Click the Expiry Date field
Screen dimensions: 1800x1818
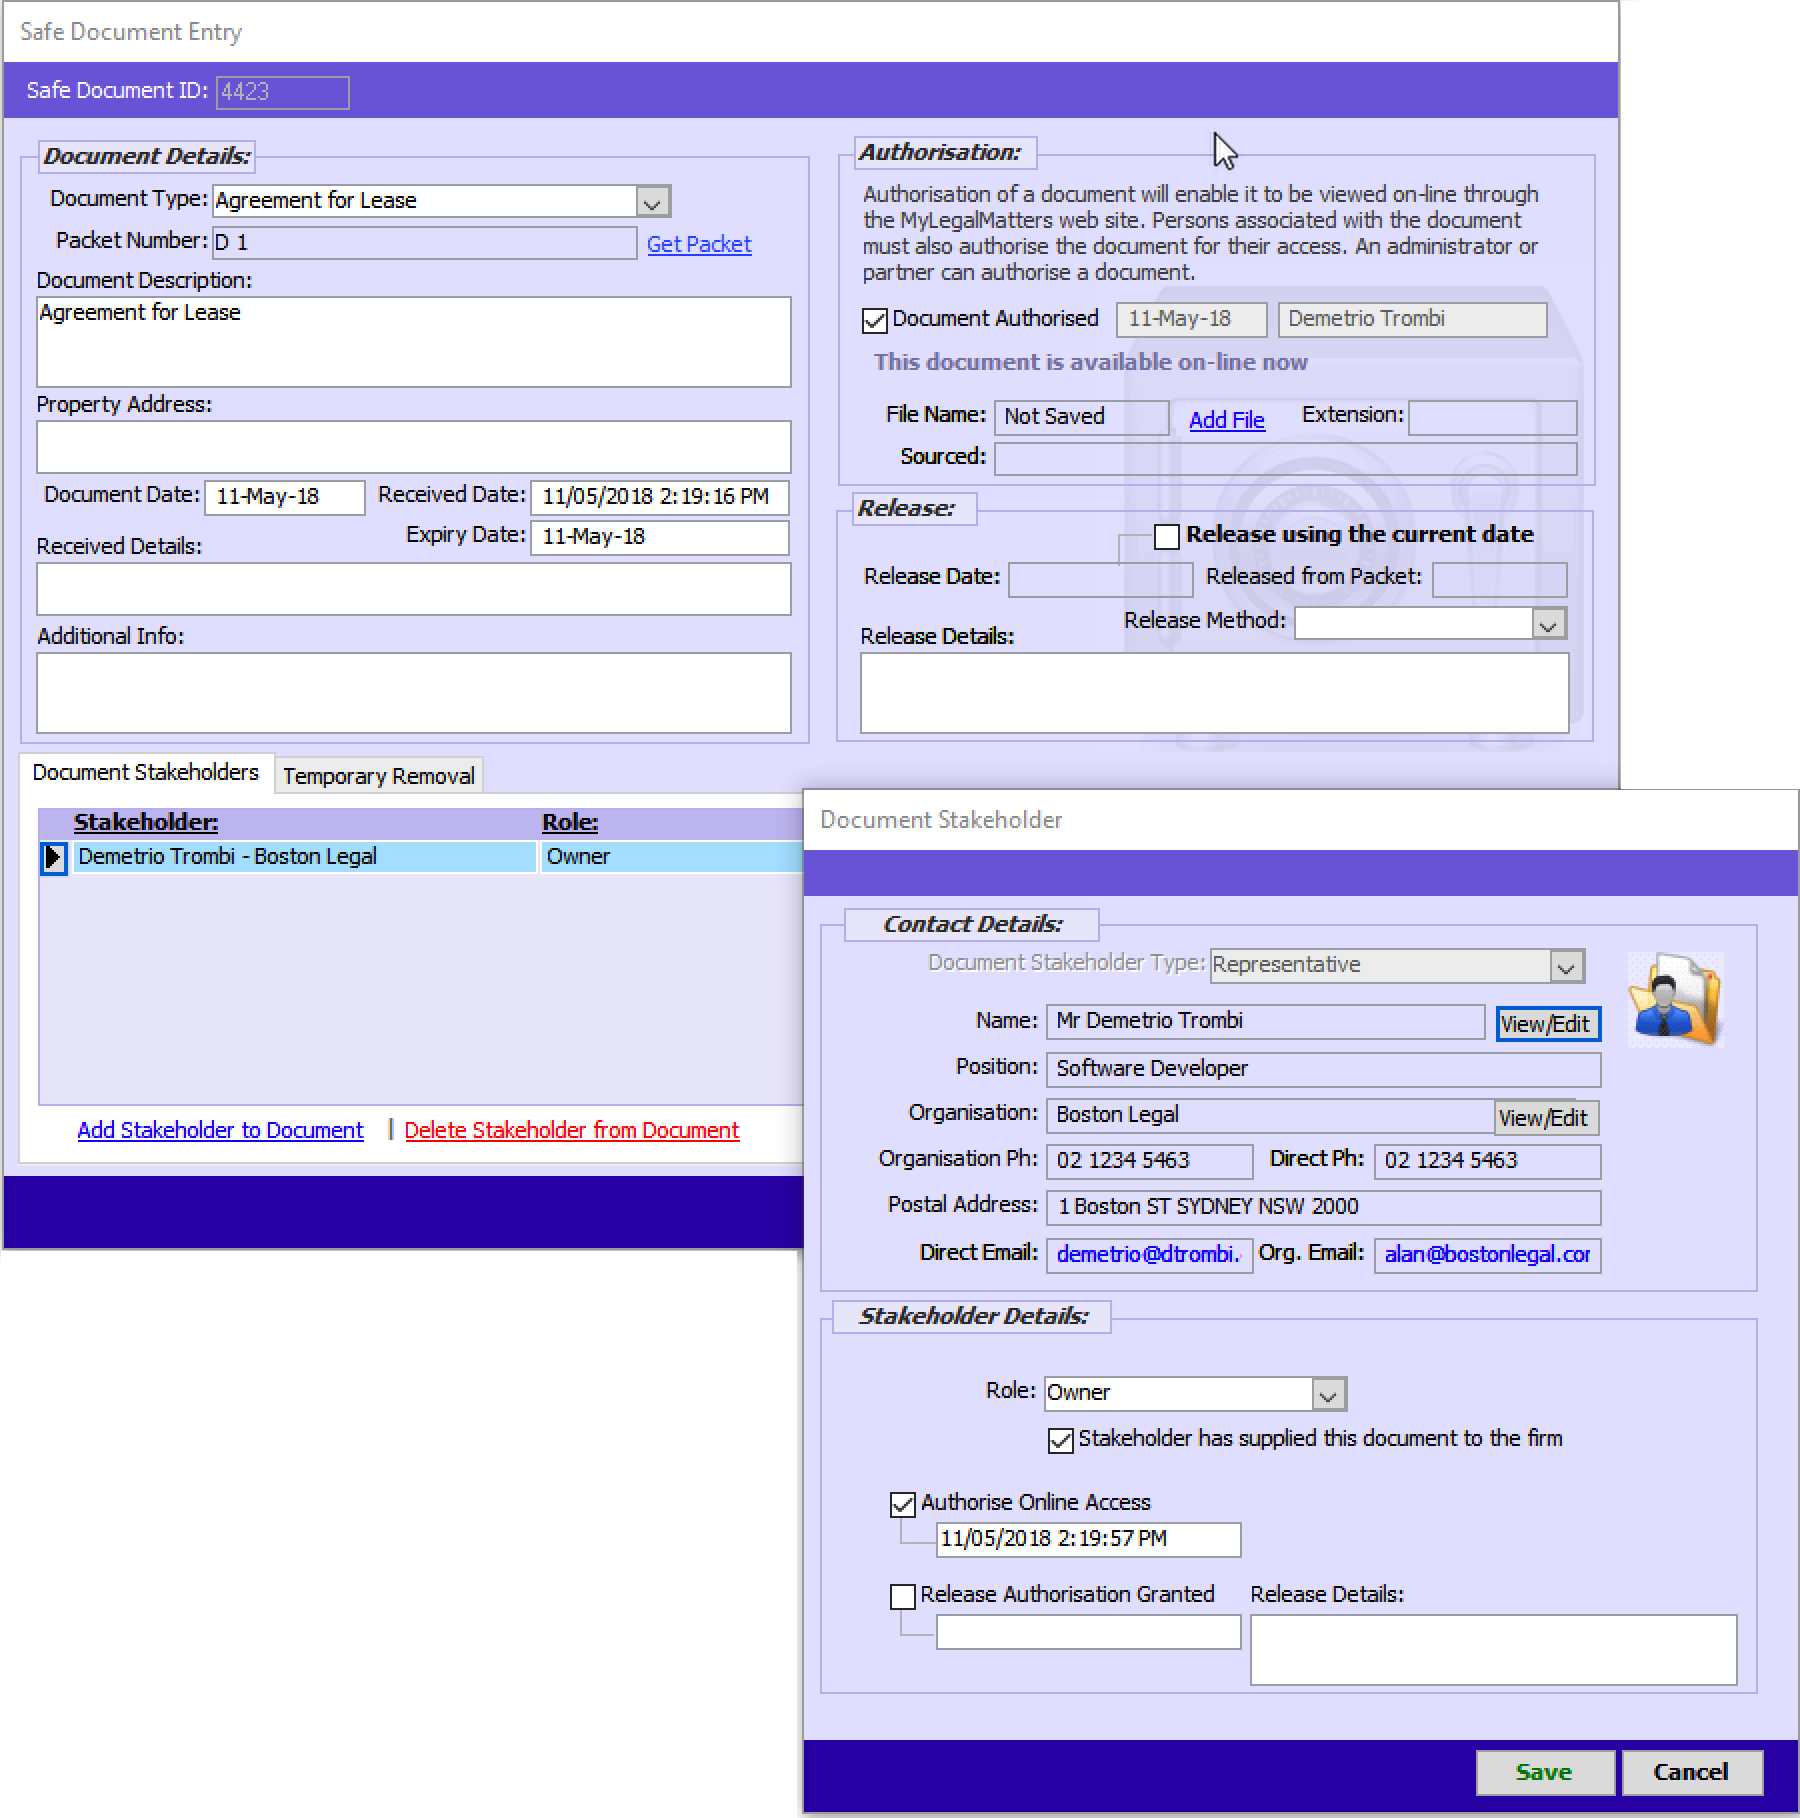click(659, 537)
